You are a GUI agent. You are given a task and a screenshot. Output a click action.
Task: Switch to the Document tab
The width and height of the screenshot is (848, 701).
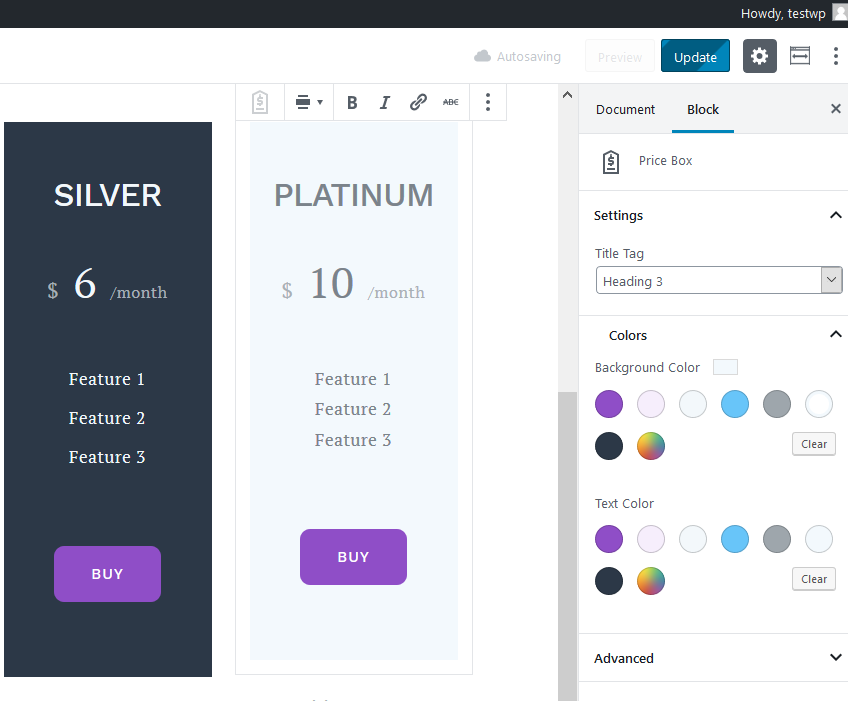[x=625, y=110]
